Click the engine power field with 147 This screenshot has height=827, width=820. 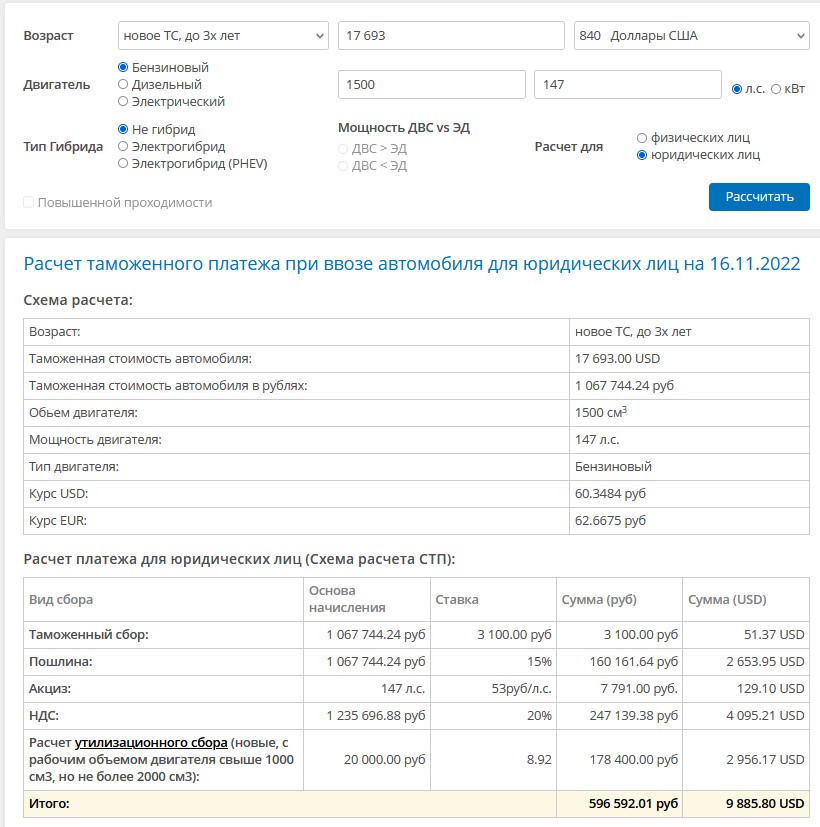point(628,84)
